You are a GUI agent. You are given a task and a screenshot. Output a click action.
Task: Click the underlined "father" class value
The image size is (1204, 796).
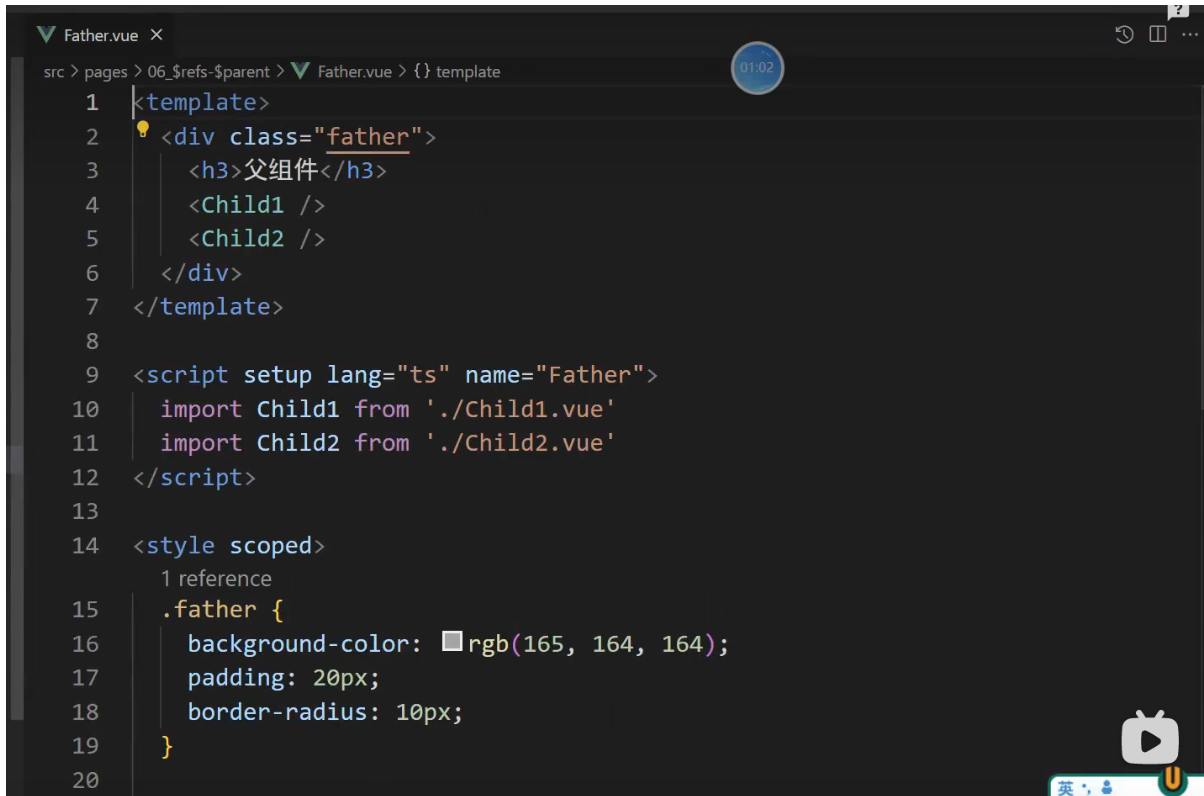click(369, 137)
